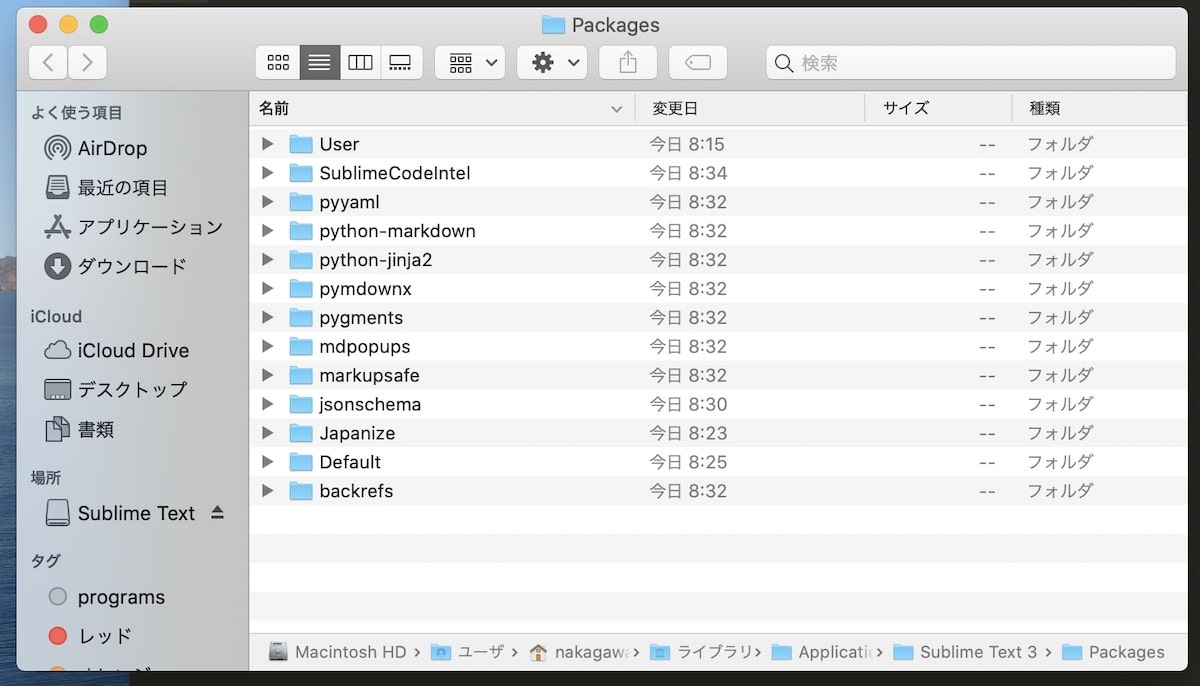Click the SublimeCodeIntel 今日 8:34 date cell
Screen dimensions: 1200x686
[689, 173]
